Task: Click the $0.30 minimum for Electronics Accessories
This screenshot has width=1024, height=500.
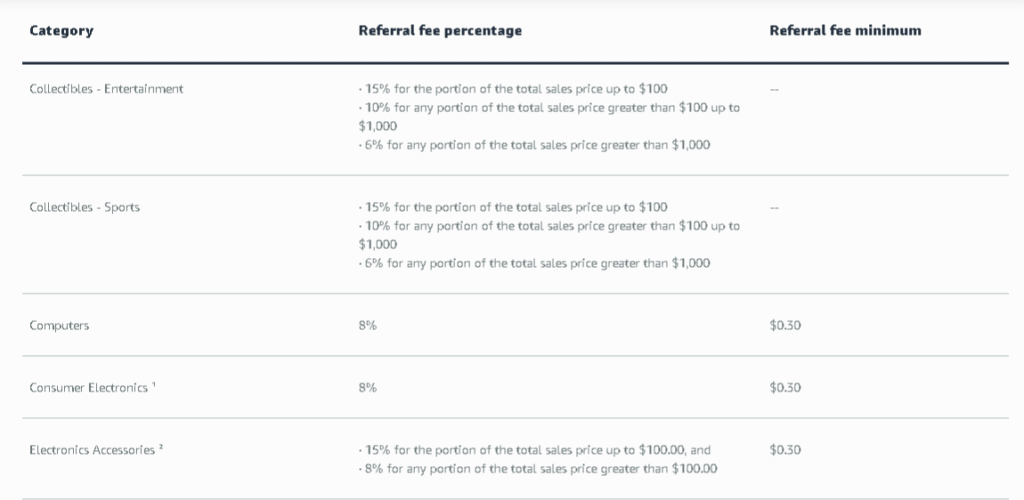Action: [785, 450]
